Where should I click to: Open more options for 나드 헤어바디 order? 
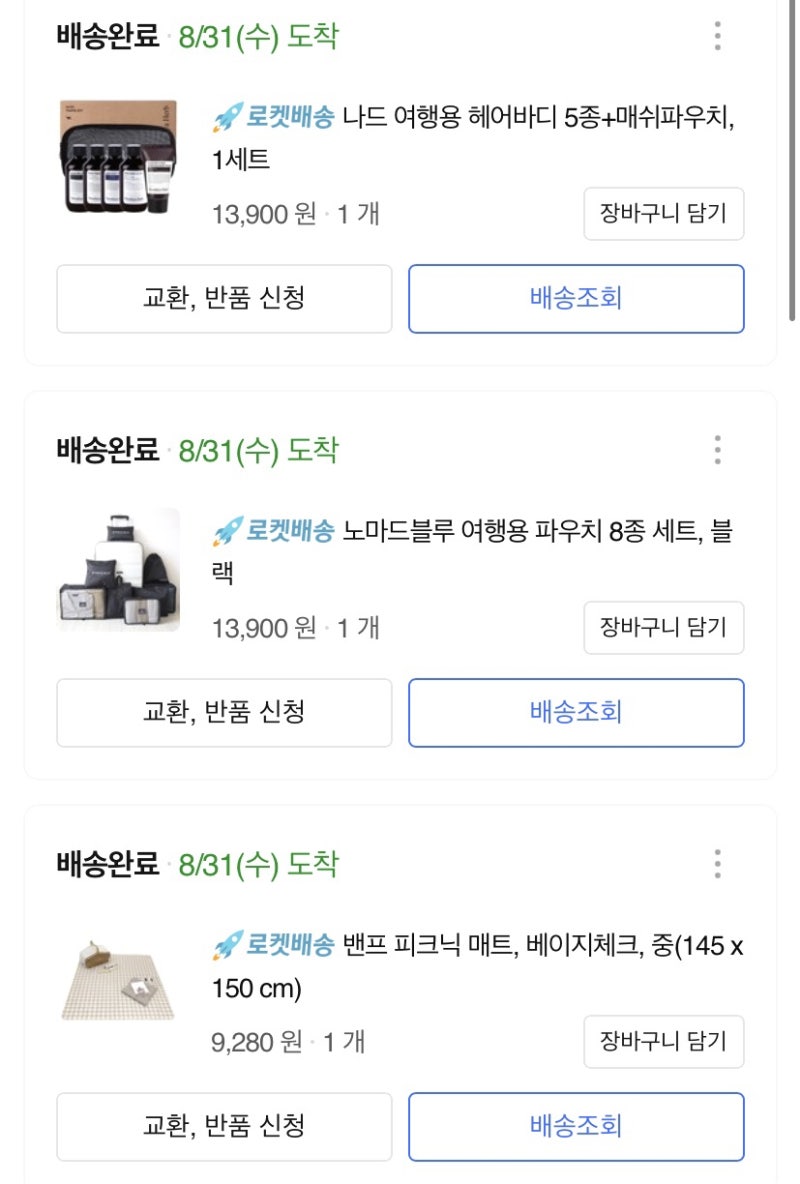717,36
